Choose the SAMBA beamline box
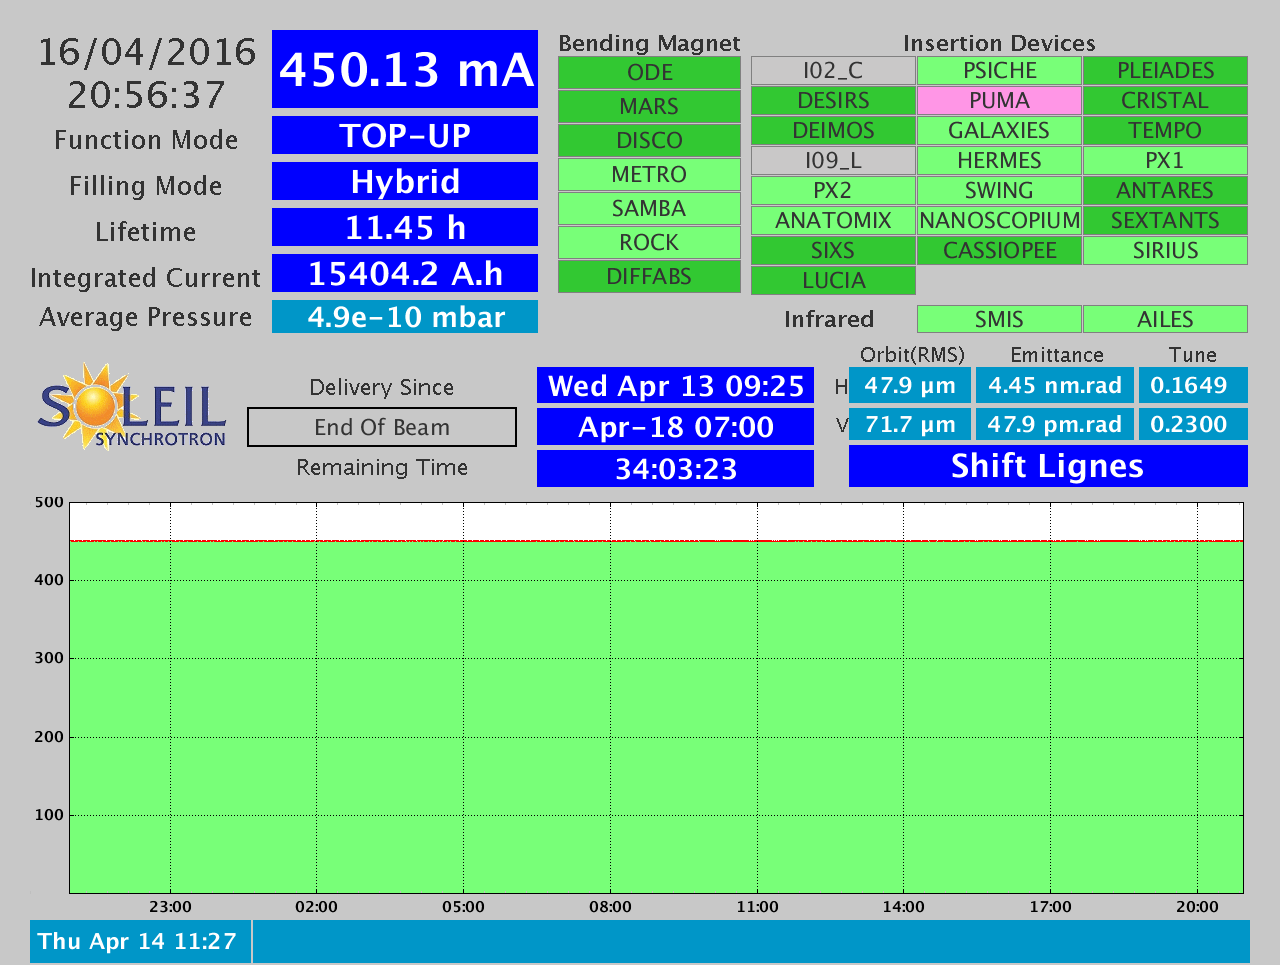 (x=649, y=209)
